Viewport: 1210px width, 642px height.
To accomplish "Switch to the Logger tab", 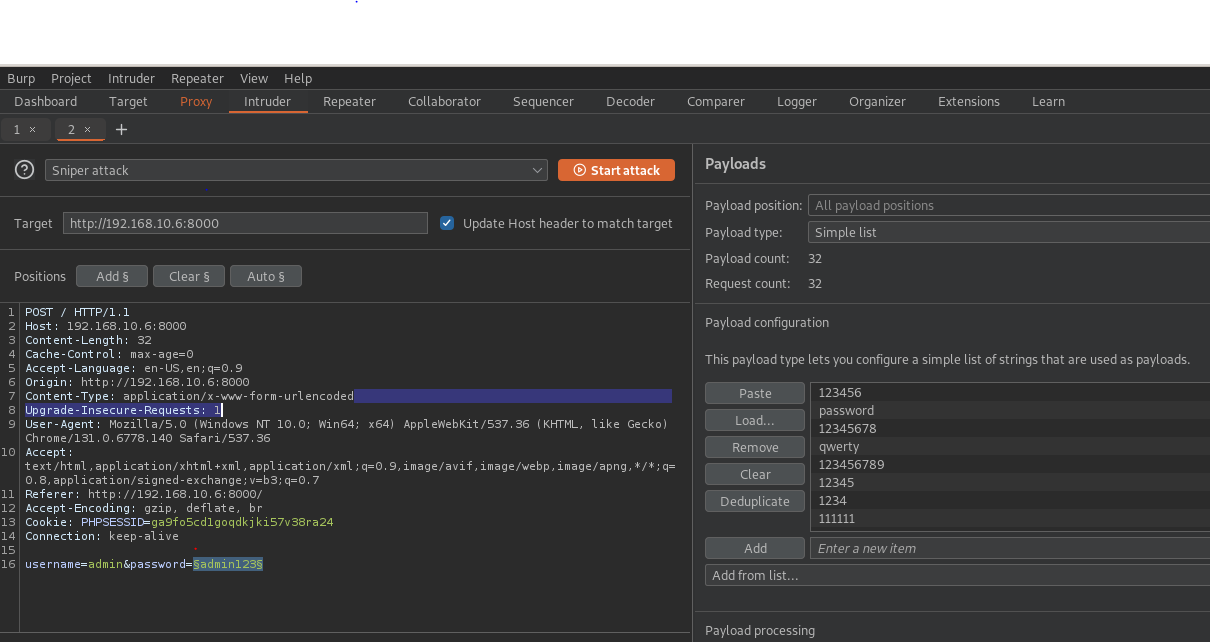I will [x=797, y=101].
